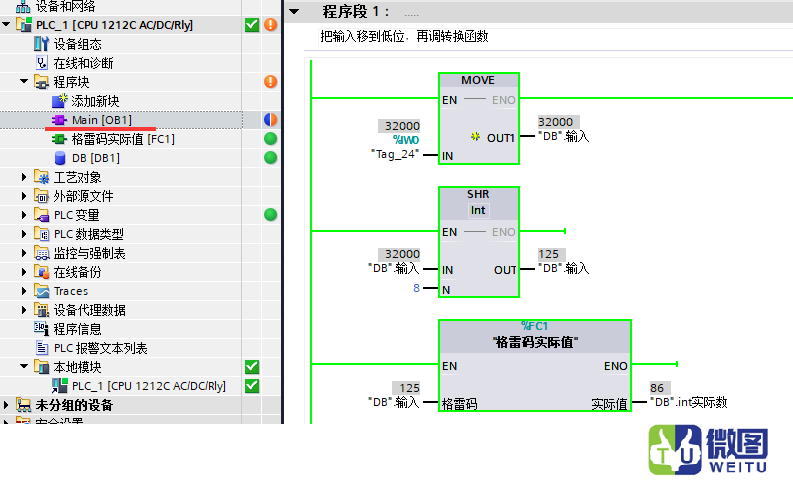Click the PLC 变量 folder icon
The image size is (793, 492).
[41, 215]
